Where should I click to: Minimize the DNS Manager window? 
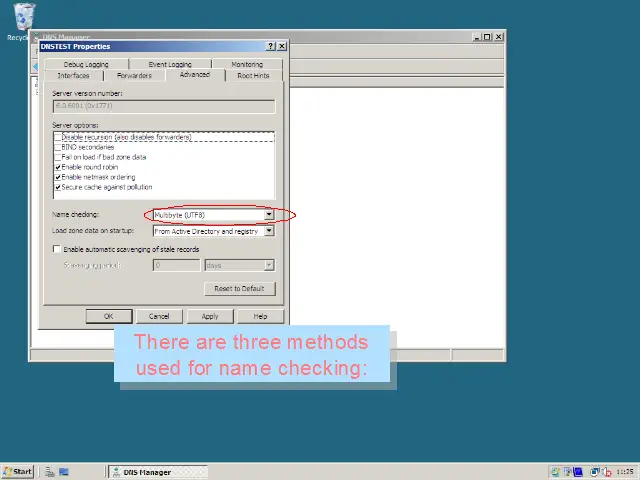(x=477, y=37)
